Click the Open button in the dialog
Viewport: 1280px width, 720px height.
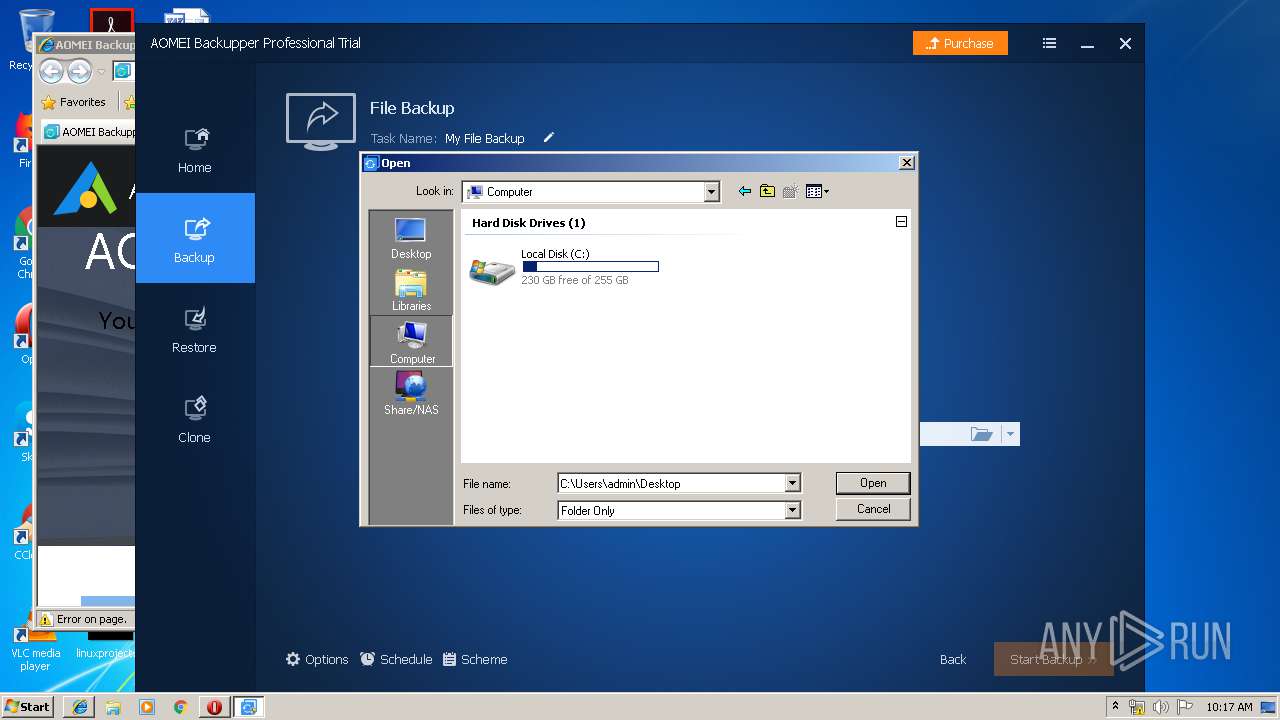[x=873, y=483]
